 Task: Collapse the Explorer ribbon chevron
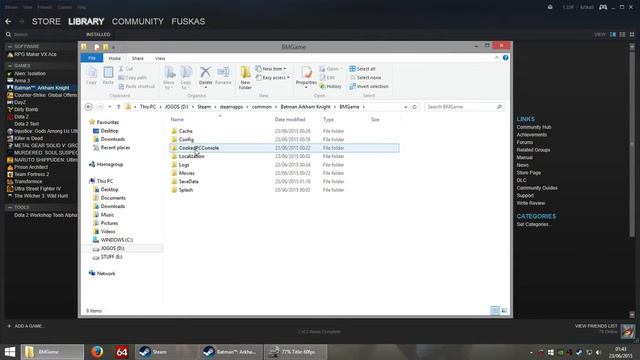[496, 58]
